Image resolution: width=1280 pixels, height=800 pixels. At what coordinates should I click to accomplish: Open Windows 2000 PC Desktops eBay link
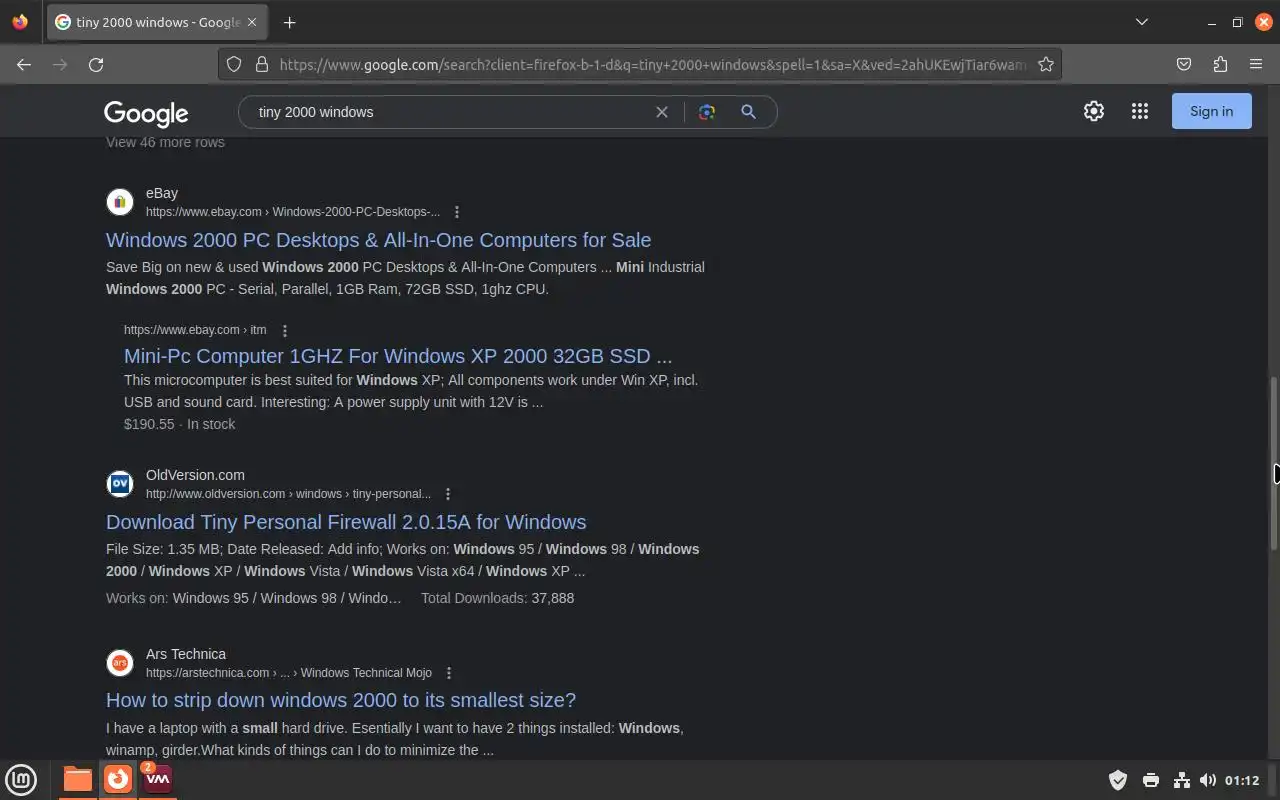coord(378,240)
